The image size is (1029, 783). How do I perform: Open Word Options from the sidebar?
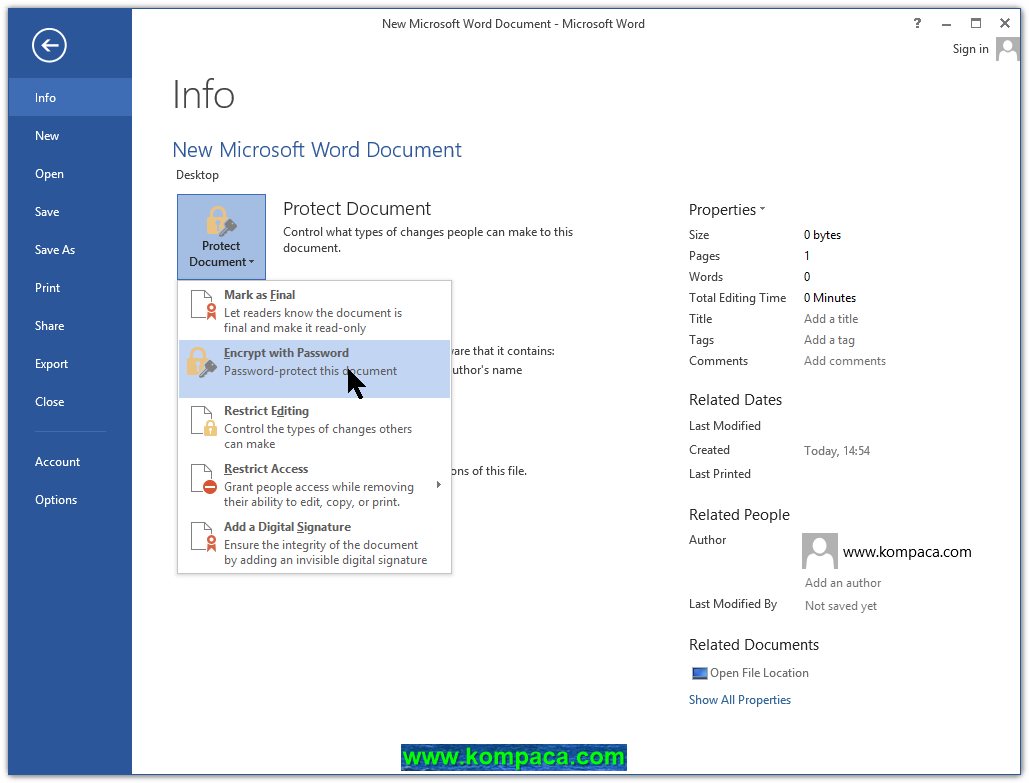pyautogui.click(x=70, y=500)
